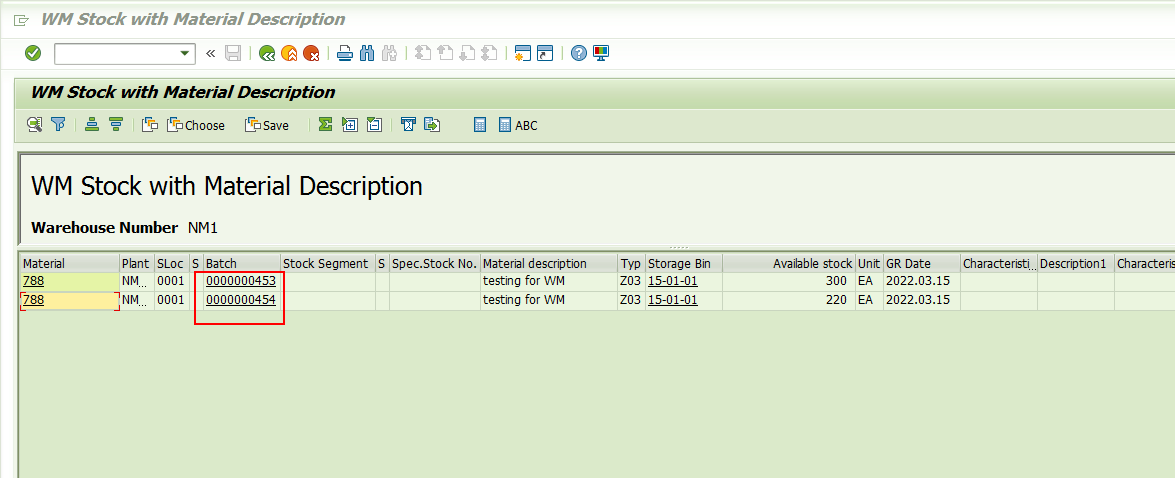Open the command field history dropdown arrow
This screenshot has height=478, width=1175.
(x=185, y=53)
